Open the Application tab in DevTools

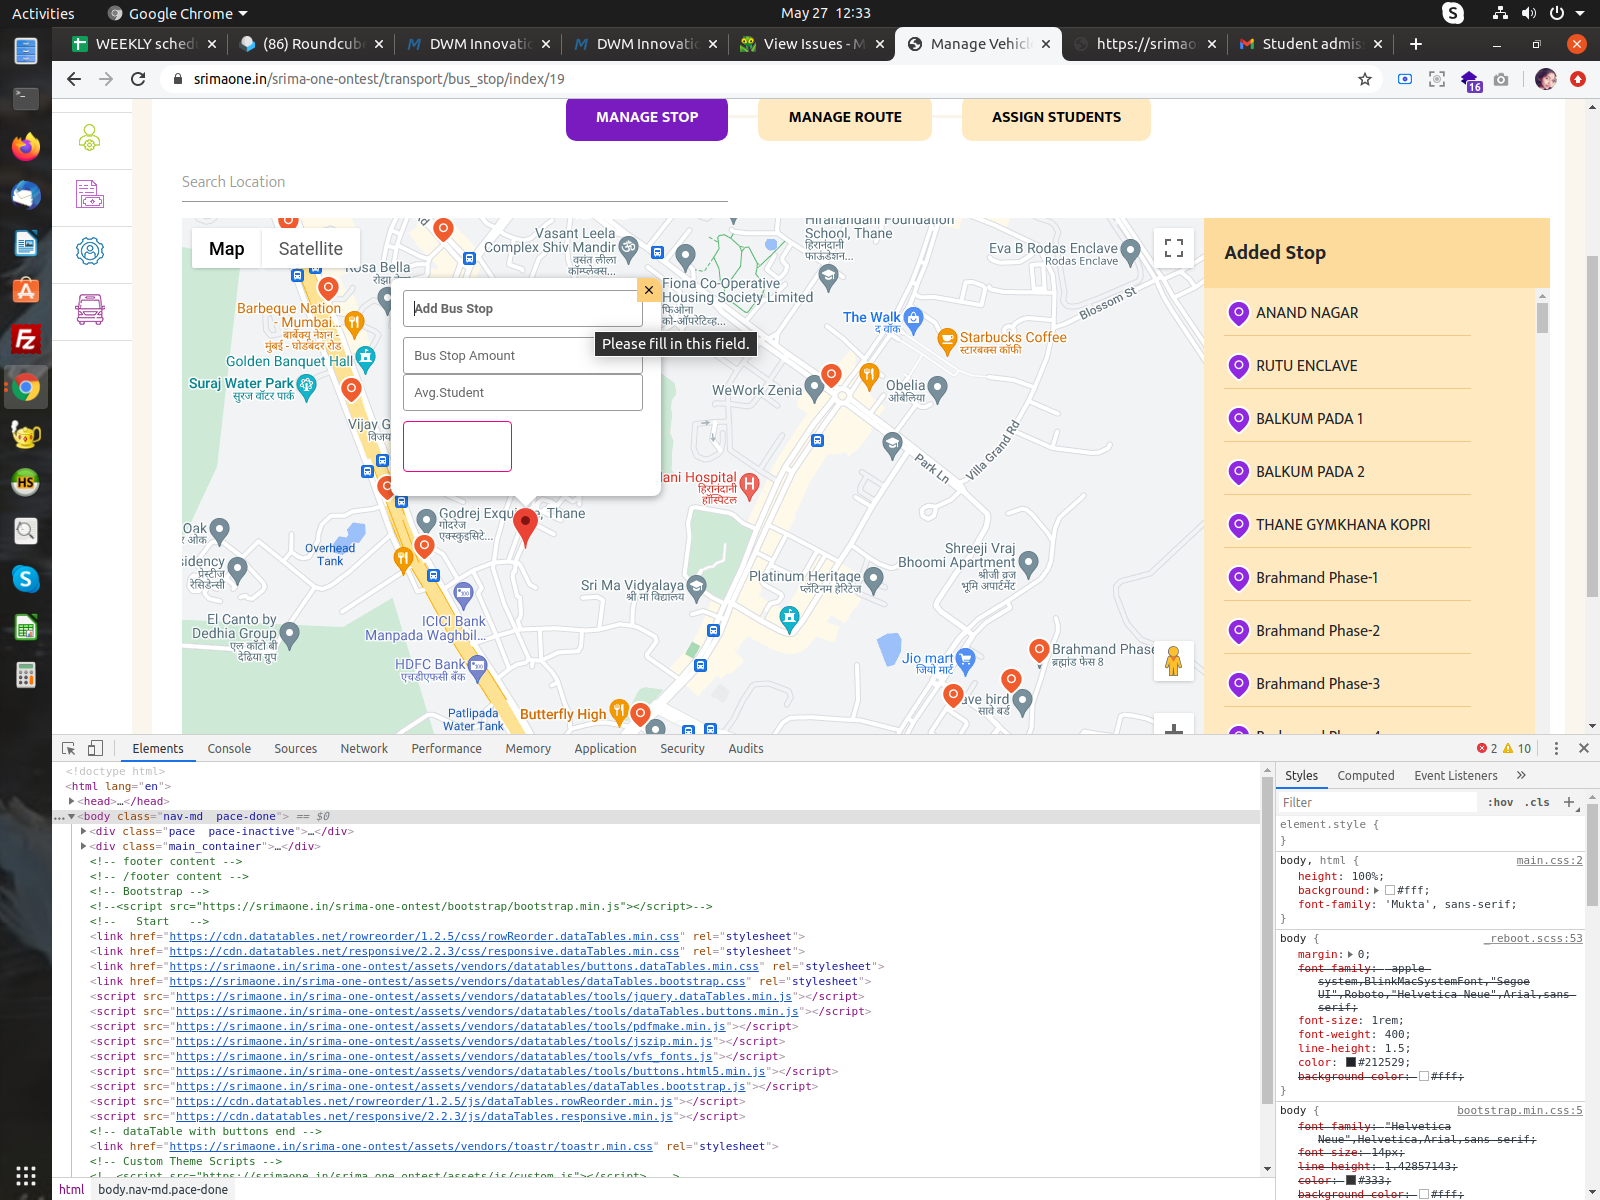point(605,748)
